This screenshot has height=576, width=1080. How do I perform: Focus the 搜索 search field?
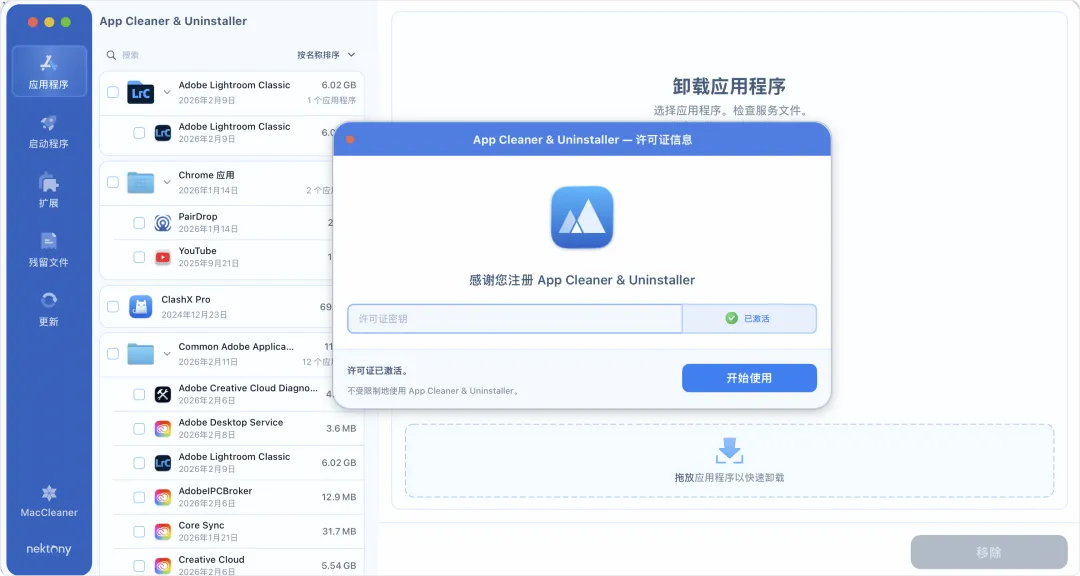pyautogui.click(x=200, y=55)
